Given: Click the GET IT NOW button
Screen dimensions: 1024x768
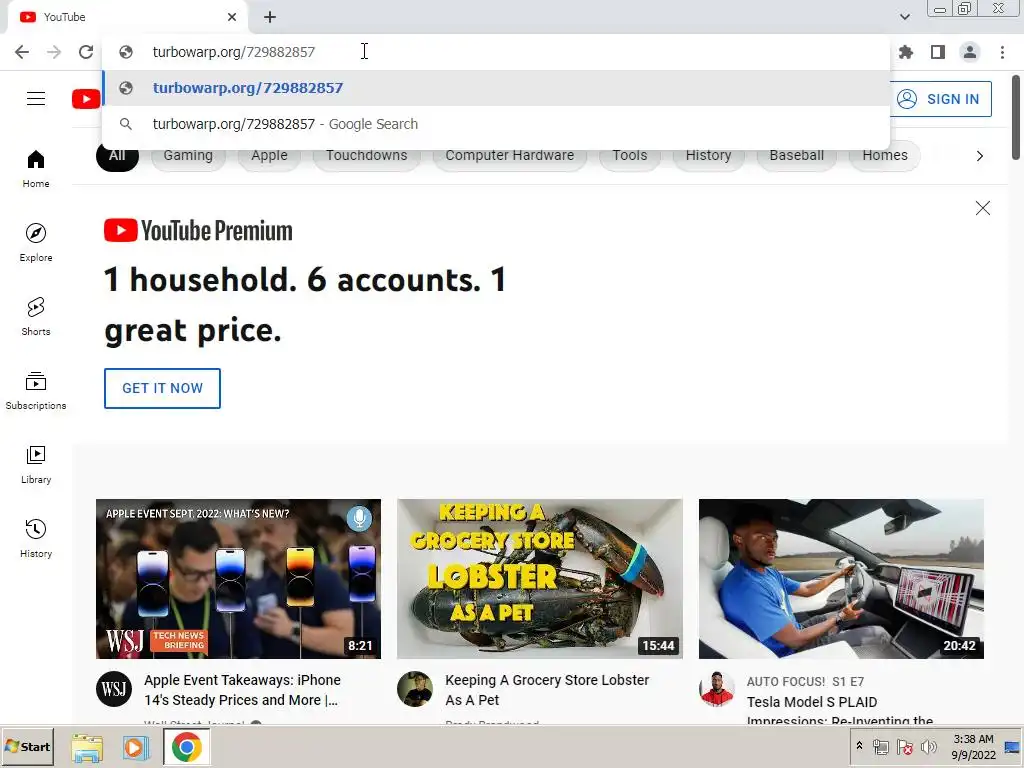Looking at the screenshot, I should coord(163,389).
